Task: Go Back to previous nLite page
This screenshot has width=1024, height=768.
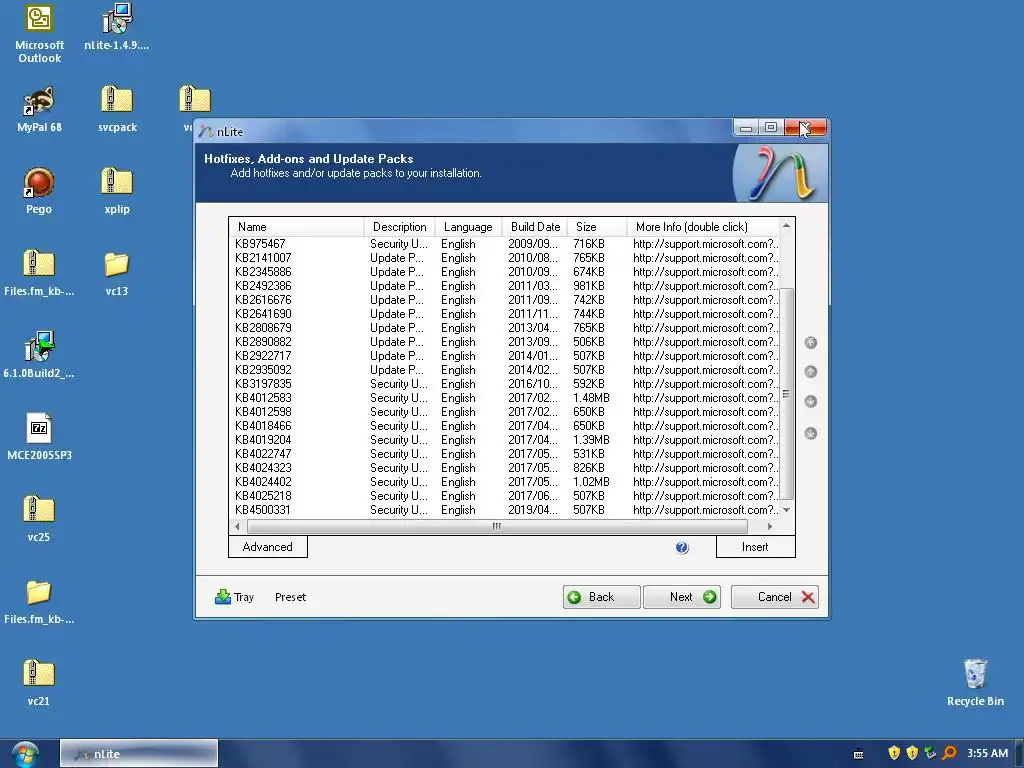Action: pos(601,597)
